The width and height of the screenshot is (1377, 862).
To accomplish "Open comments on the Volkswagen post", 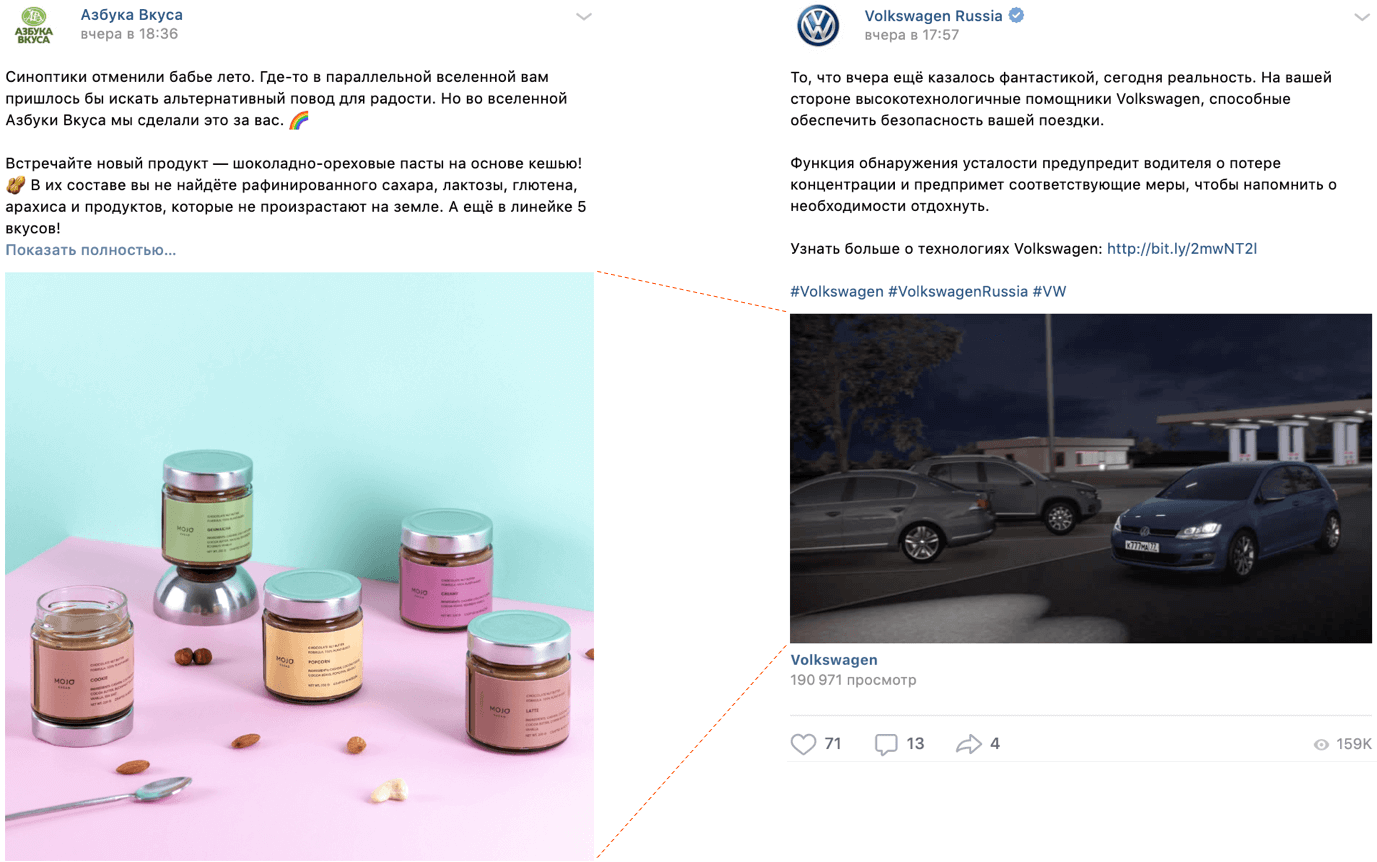I will 886,744.
